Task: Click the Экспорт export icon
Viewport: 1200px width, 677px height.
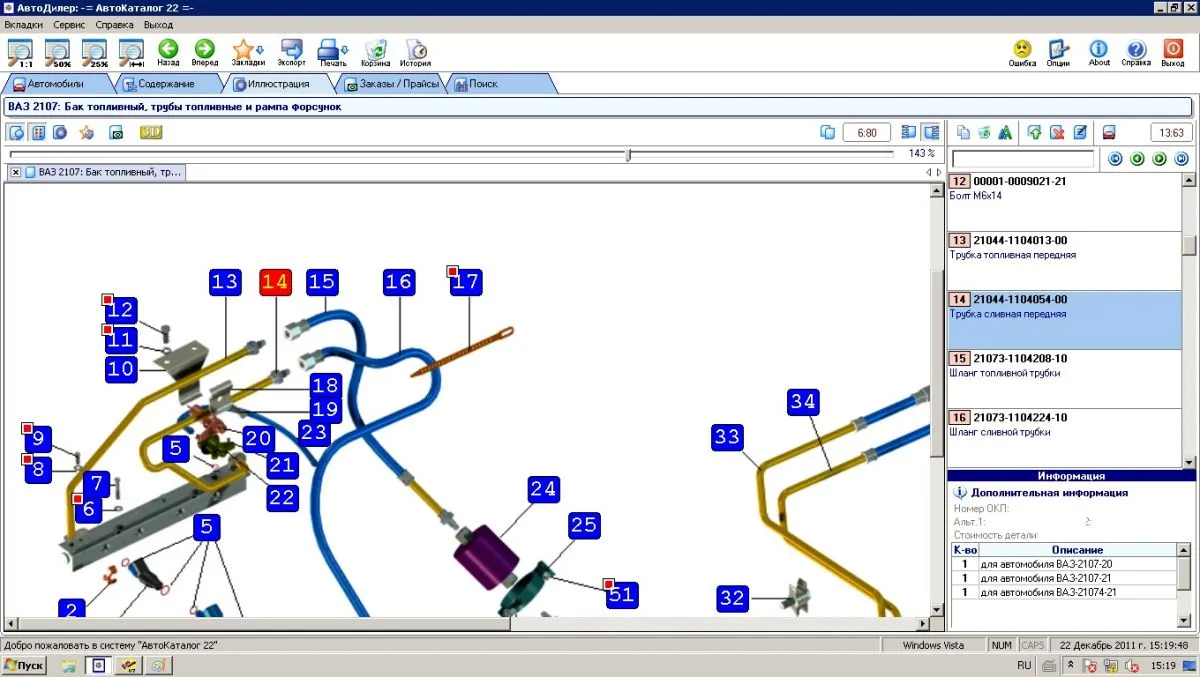Action: point(292,52)
